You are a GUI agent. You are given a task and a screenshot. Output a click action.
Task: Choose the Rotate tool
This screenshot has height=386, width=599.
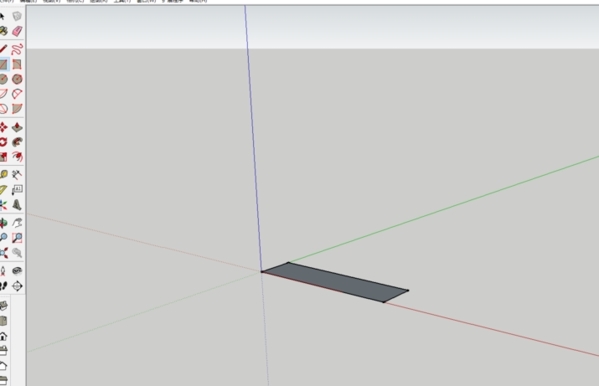pos(3,142)
